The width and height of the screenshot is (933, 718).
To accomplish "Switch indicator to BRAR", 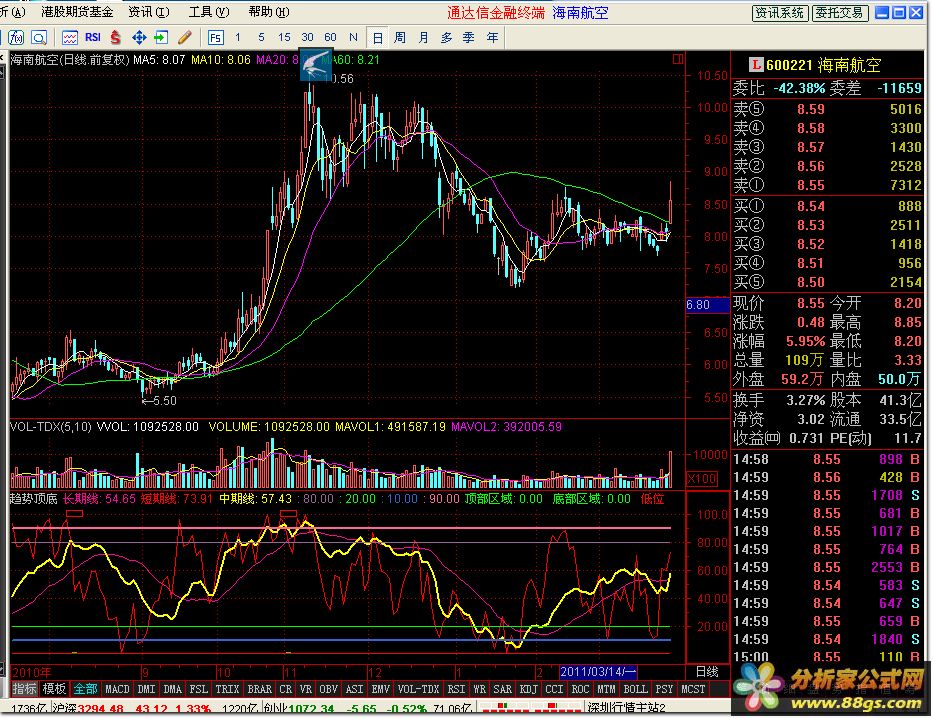I will point(259,689).
